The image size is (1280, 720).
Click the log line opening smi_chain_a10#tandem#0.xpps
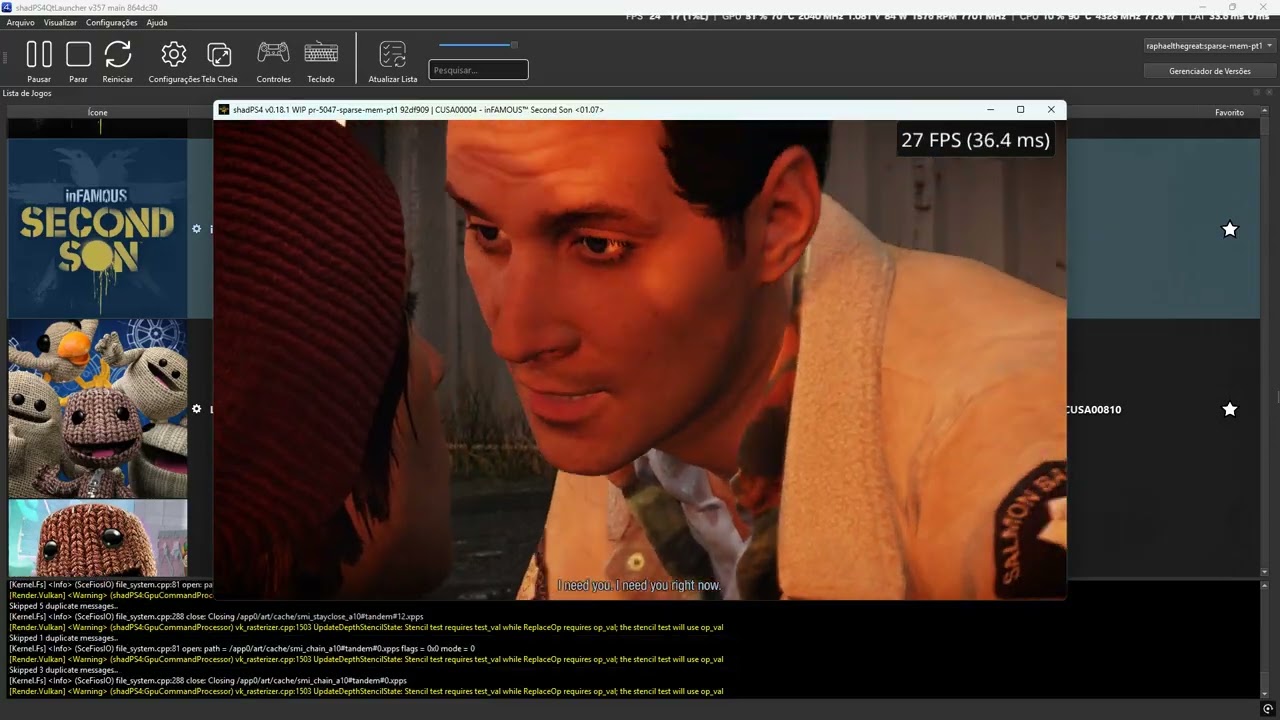(241, 648)
